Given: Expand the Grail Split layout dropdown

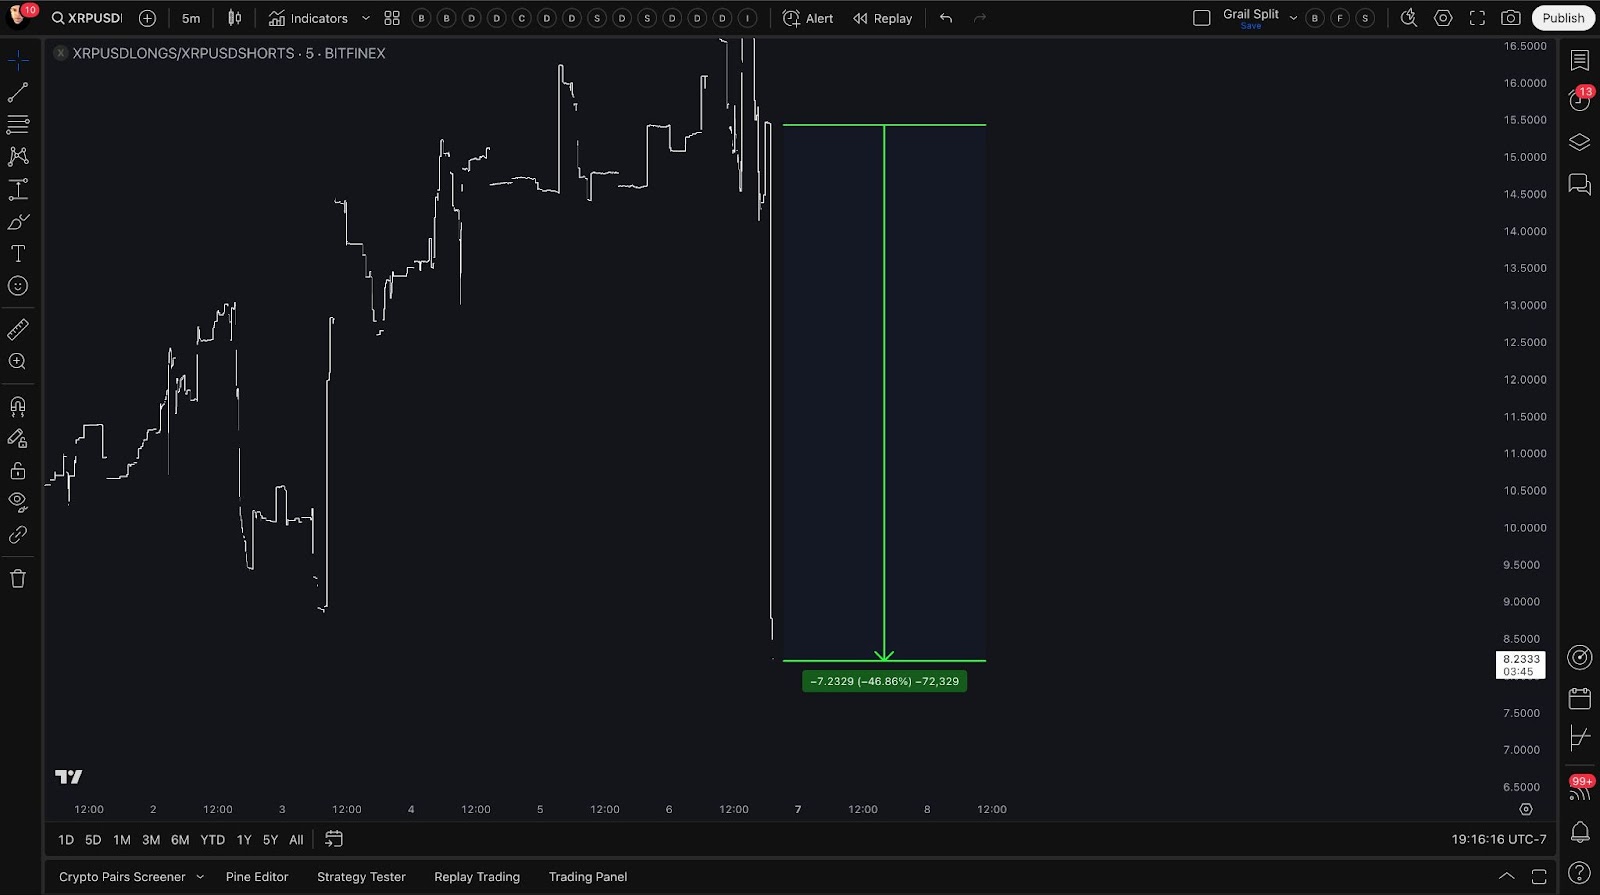Looking at the screenshot, I should coord(1293,18).
